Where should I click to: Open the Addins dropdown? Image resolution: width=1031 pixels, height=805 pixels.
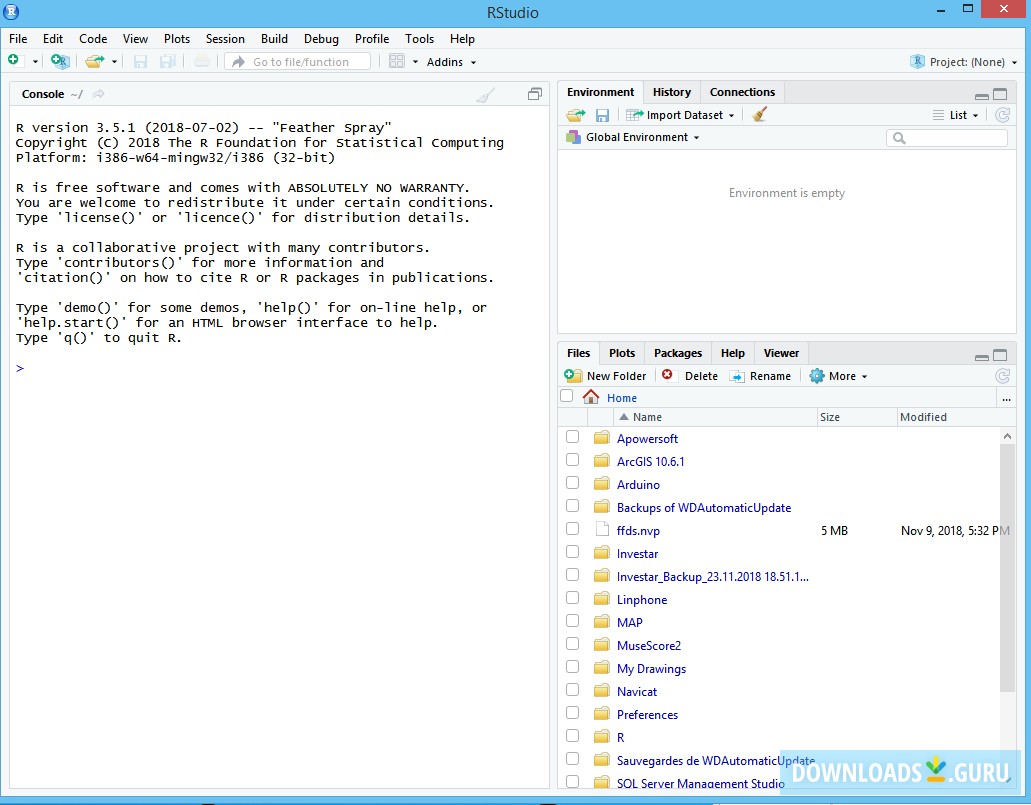[451, 62]
